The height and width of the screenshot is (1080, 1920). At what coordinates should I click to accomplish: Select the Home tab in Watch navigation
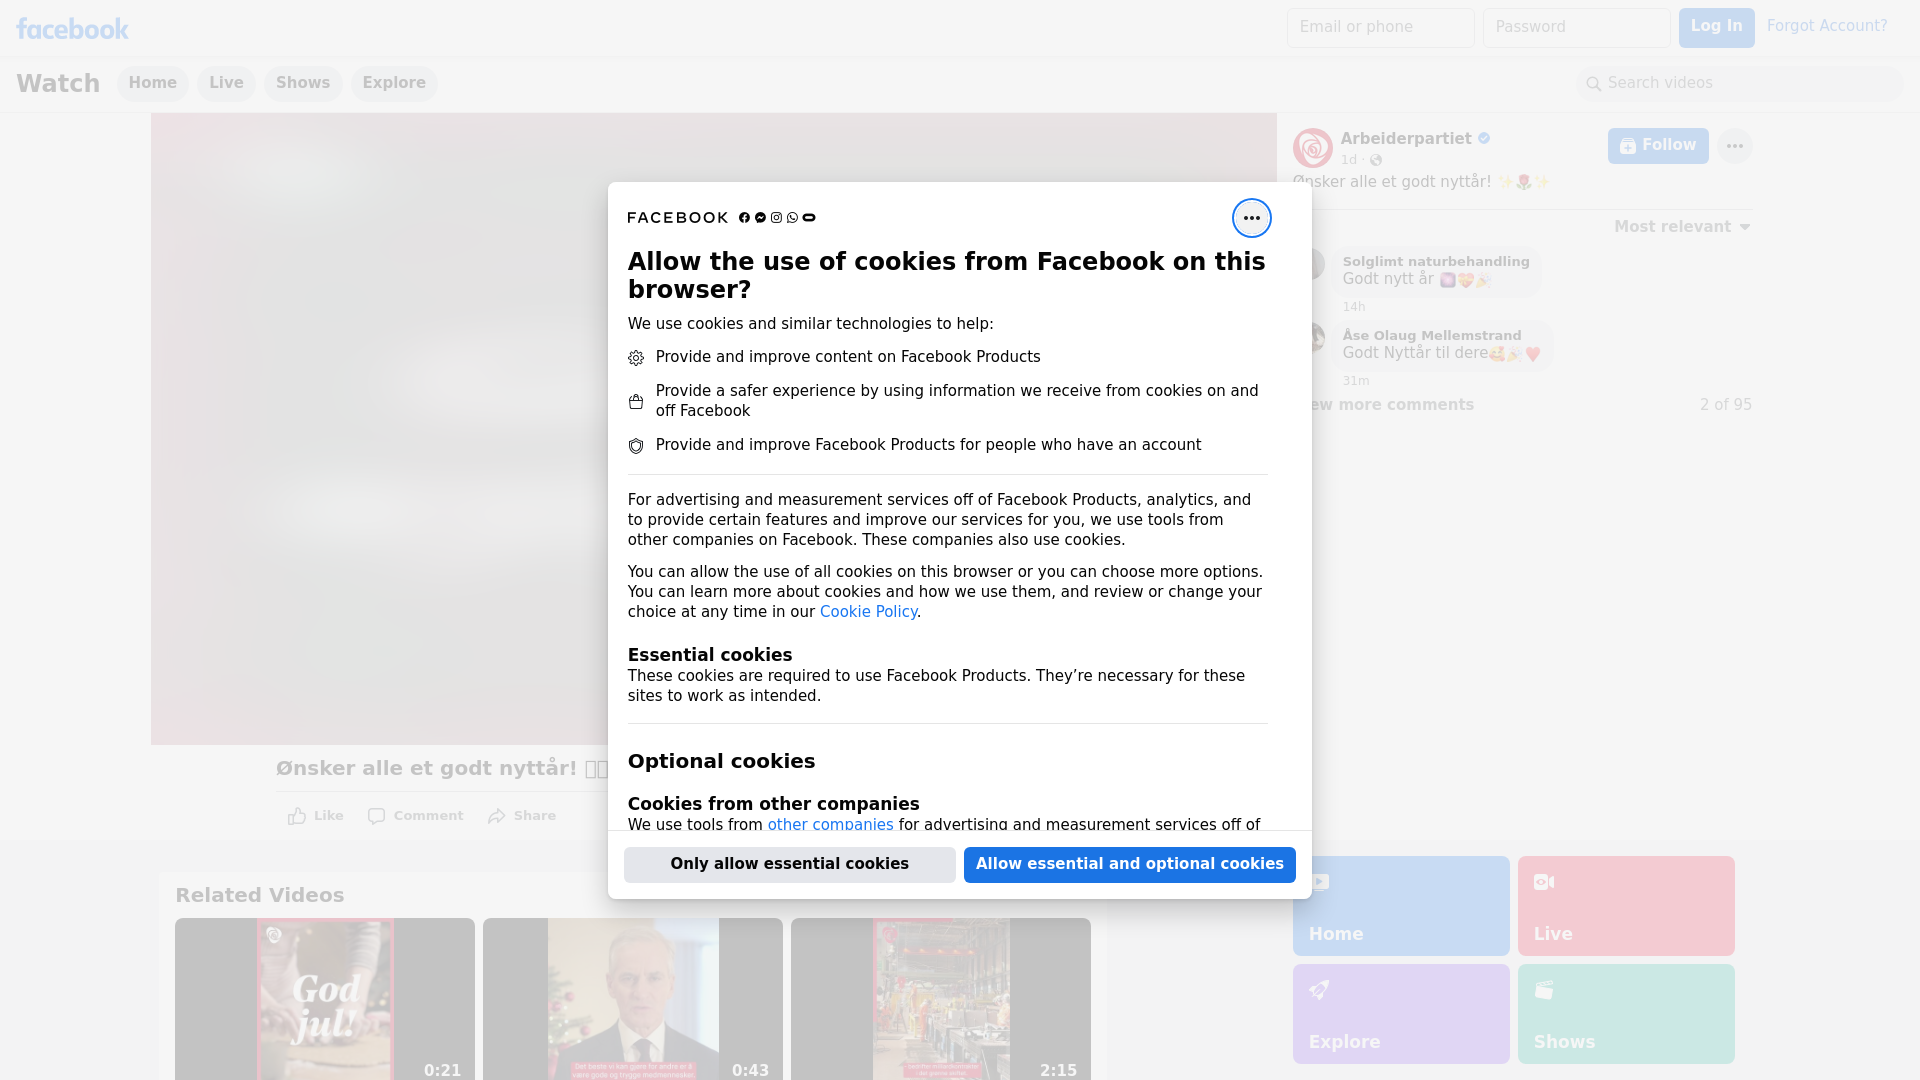pos(152,83)
